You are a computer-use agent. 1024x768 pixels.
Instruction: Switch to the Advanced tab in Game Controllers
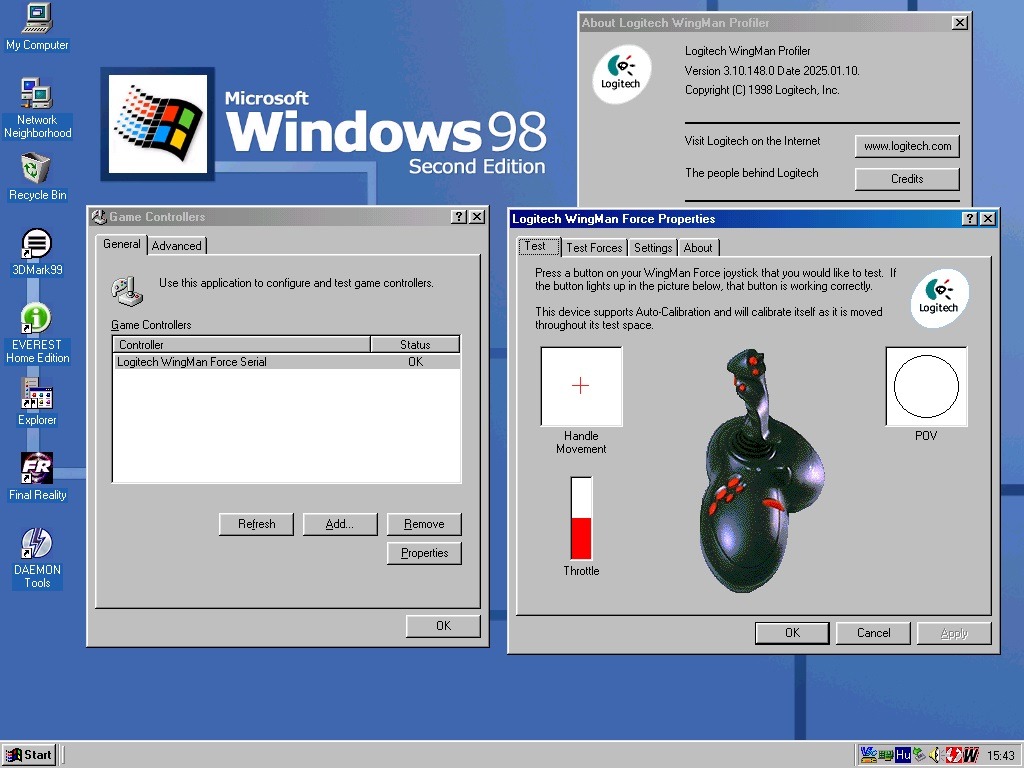point(176,246)
